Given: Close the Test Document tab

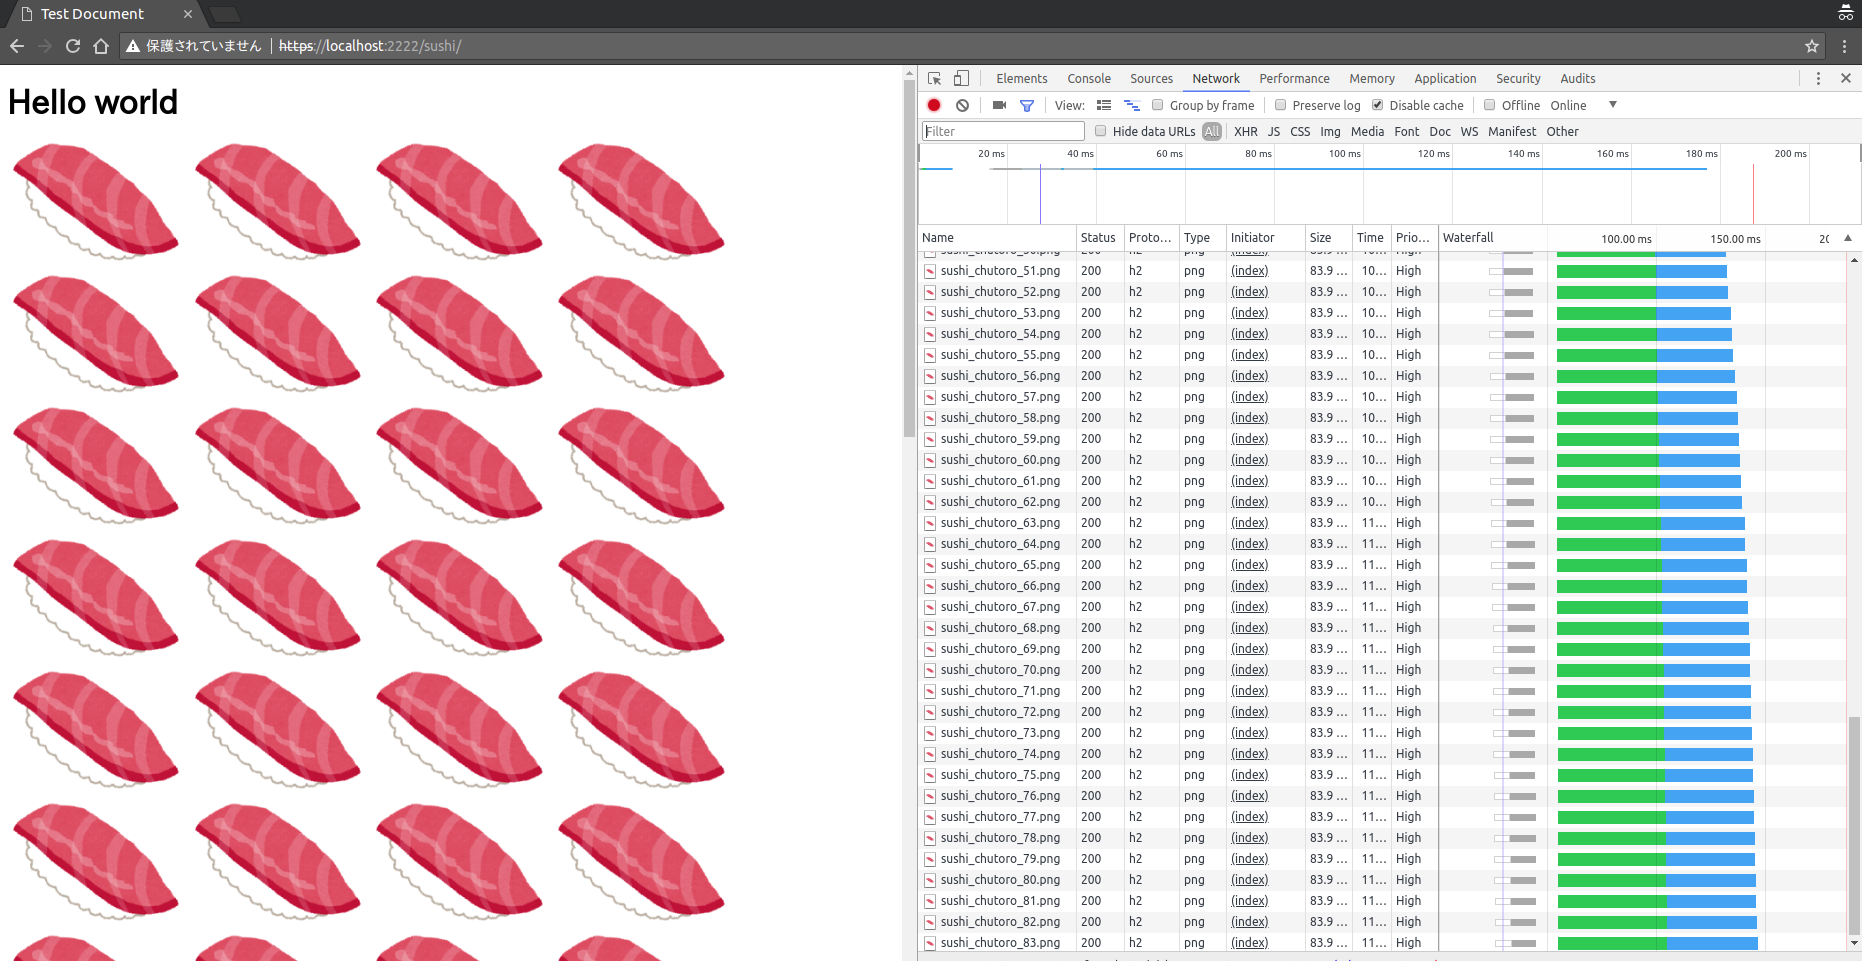Looking at the screenshot, I should coord(188,14).
